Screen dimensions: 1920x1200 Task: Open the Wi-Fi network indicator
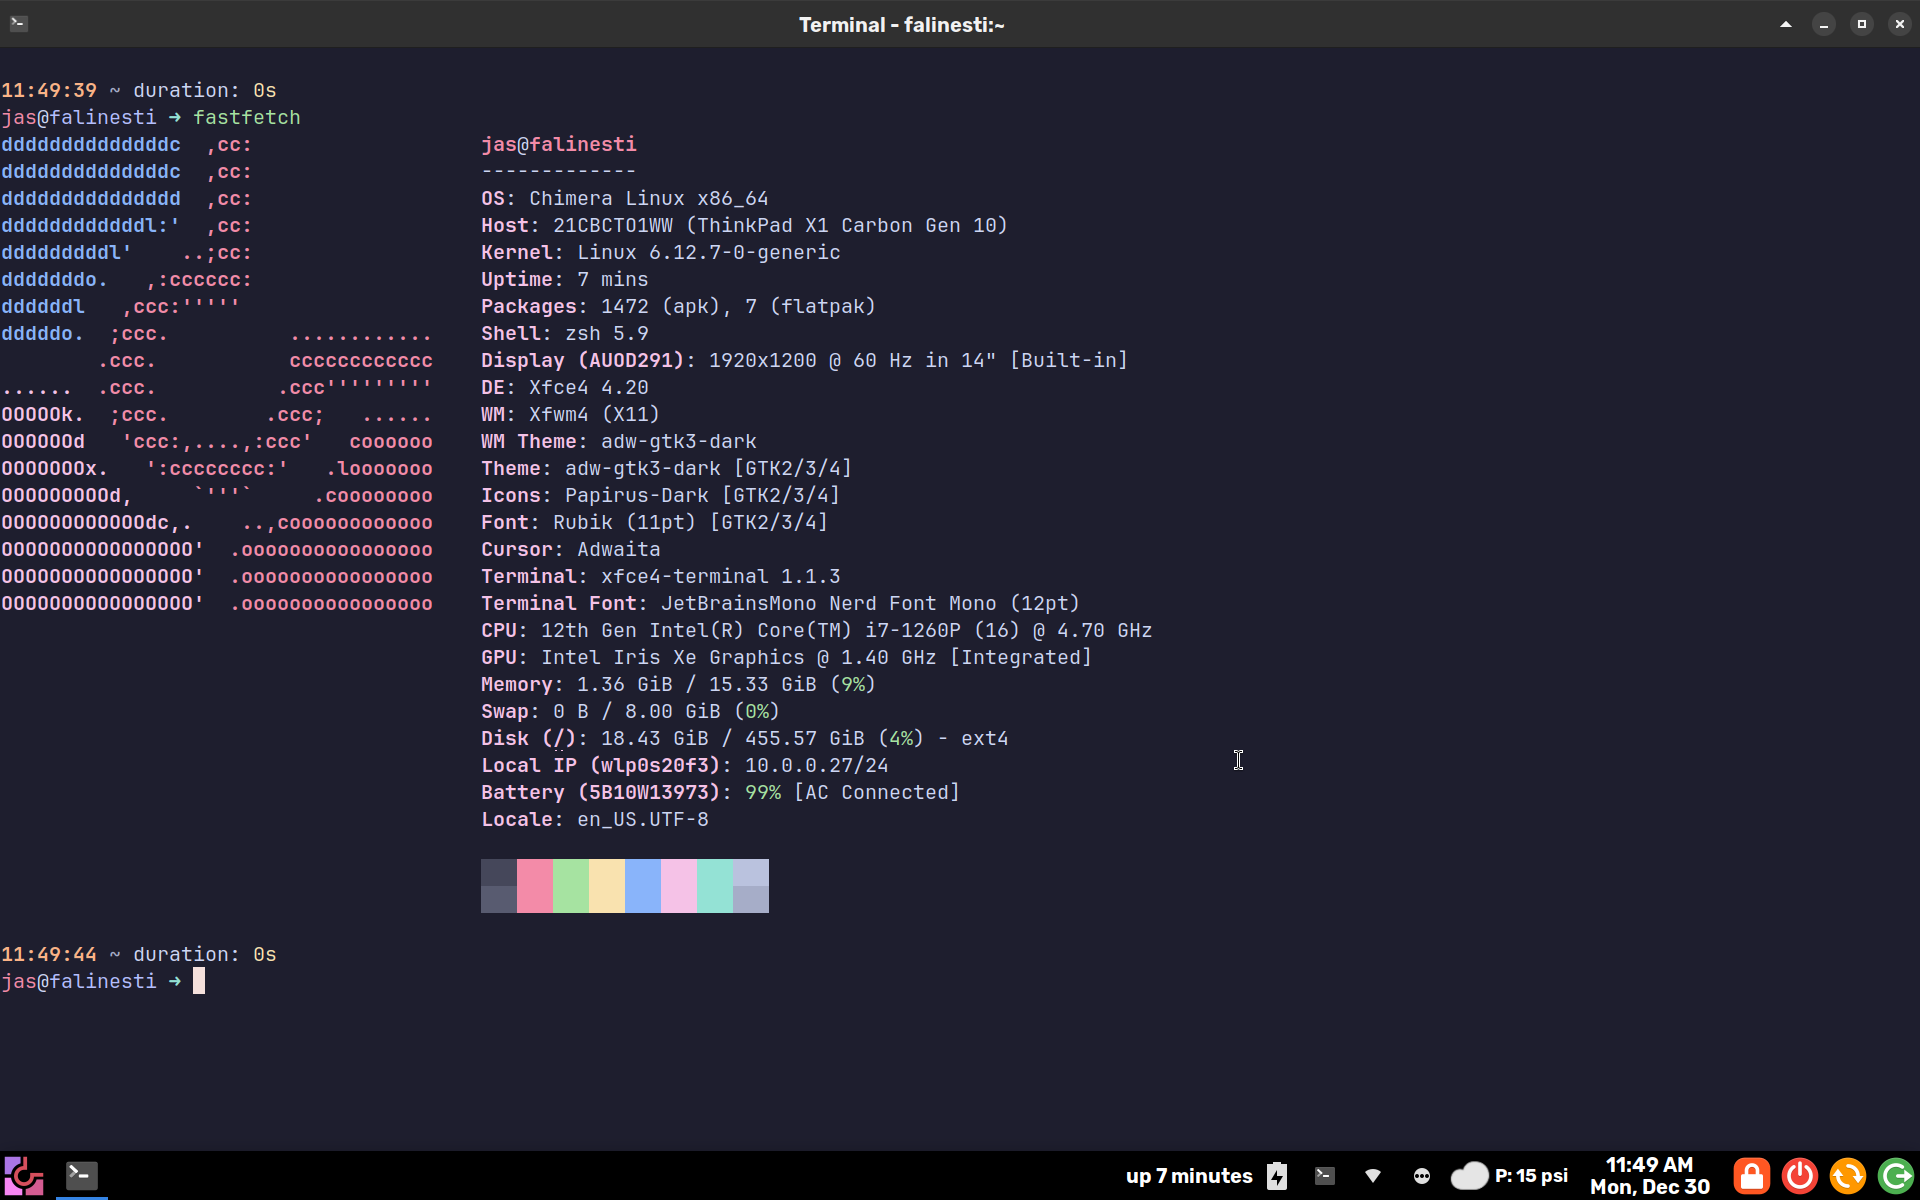[1373, 1176]
